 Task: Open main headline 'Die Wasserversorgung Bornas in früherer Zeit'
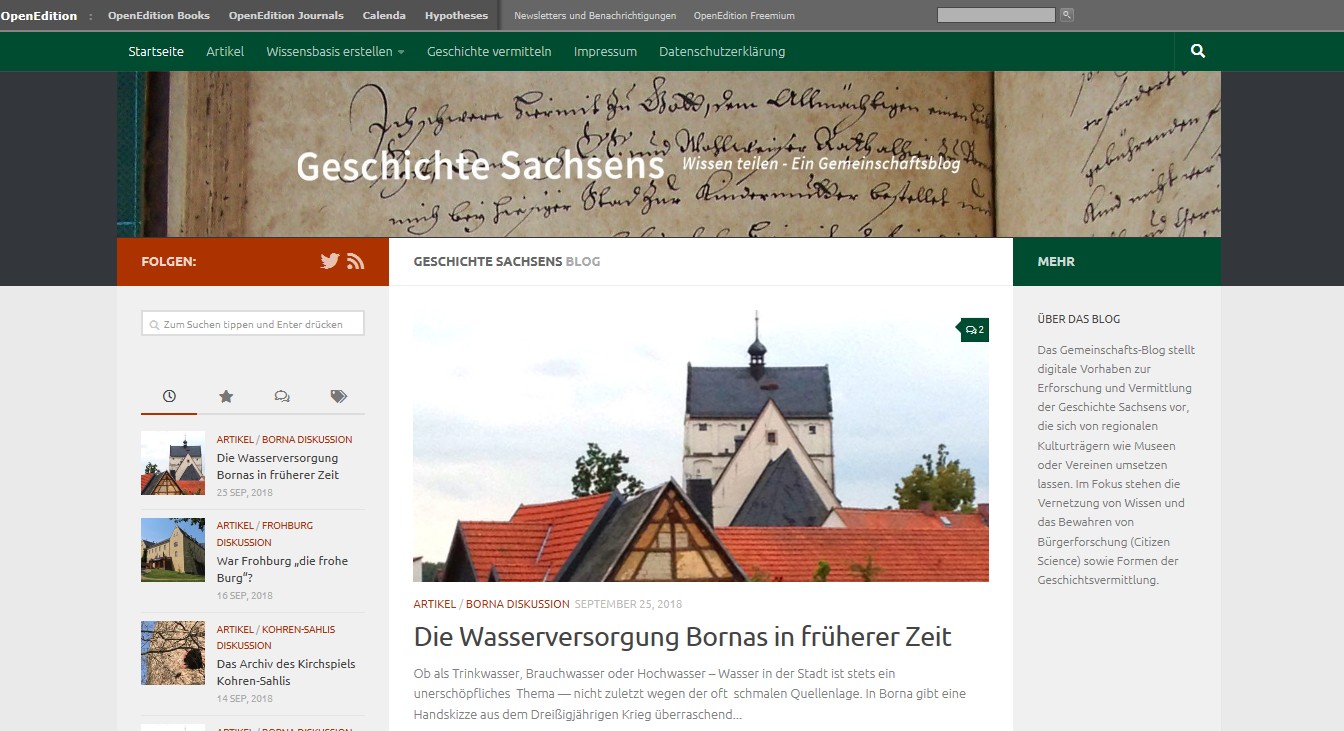click(x=683, y=637)
